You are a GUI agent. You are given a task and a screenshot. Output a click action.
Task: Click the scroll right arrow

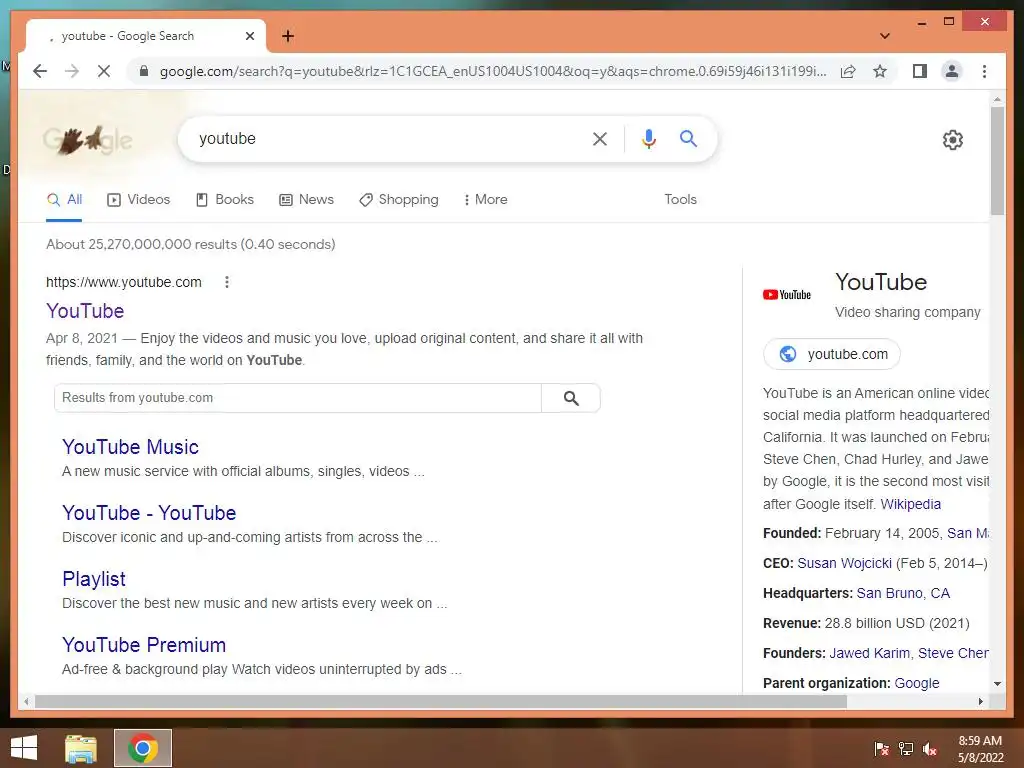click(980, 702)
